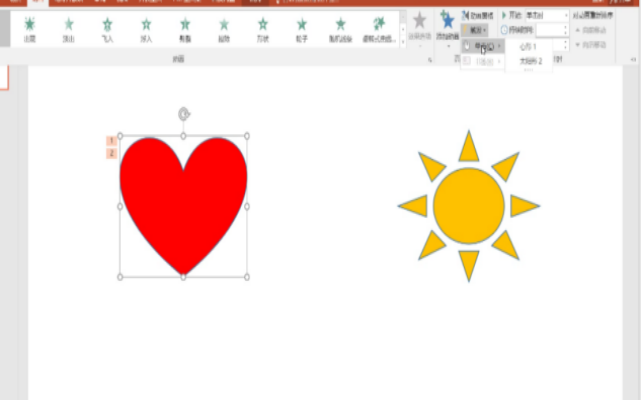Image resolution: width=642 pixels, height=401 pixels.
Task: Select the red heart shape on slide
Action: (183, 206)
